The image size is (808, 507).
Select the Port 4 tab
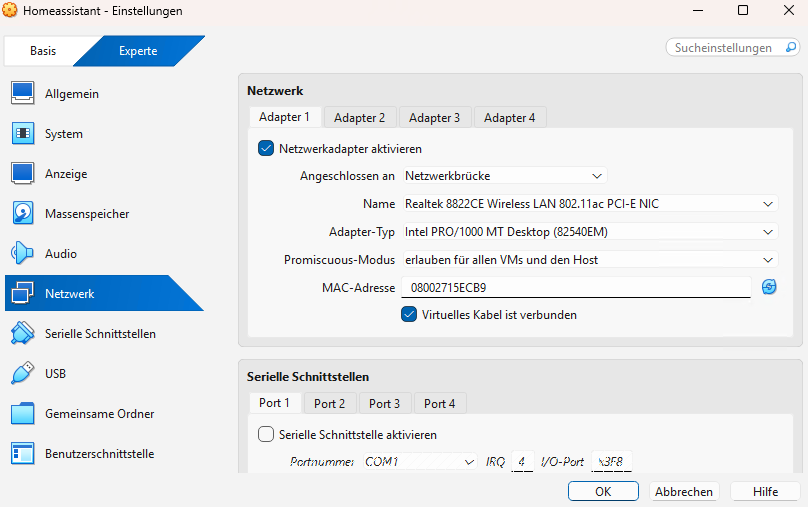click(440, 403)
